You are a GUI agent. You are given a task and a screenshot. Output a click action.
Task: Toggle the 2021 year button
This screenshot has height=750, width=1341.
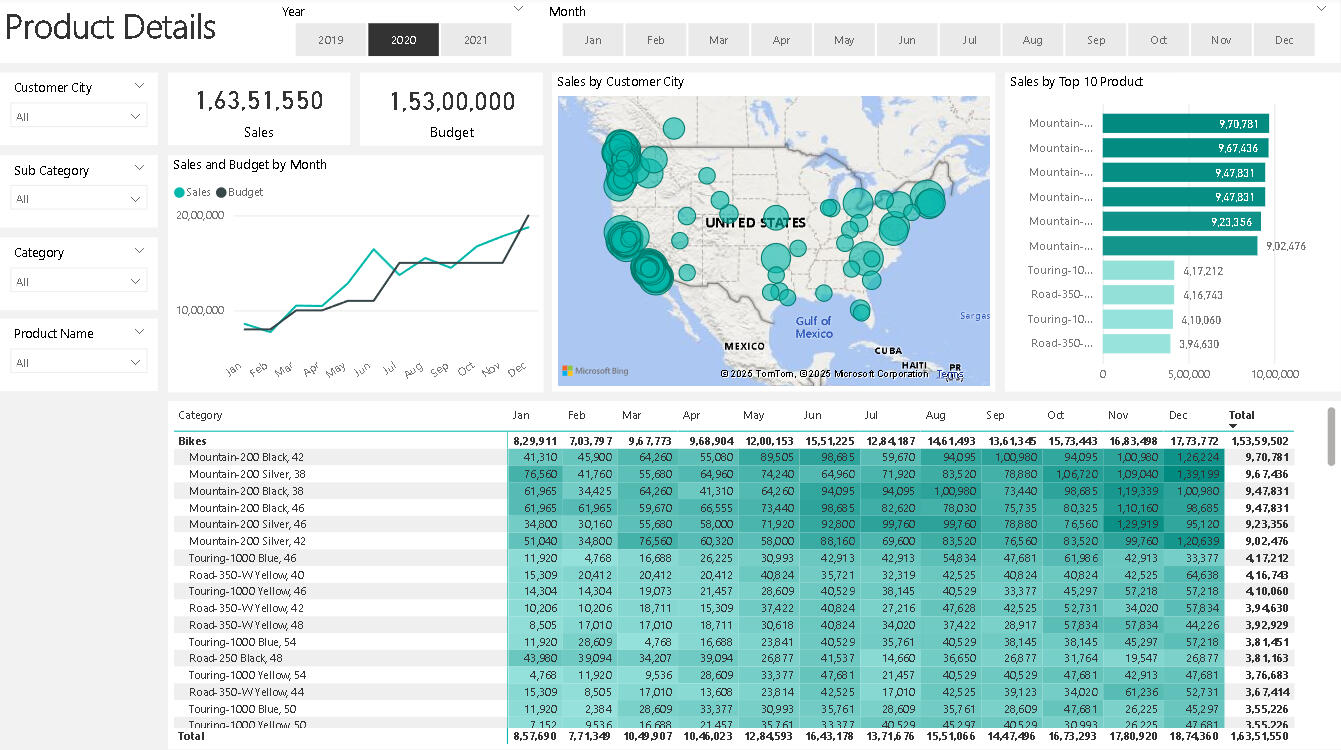point(476,40)
